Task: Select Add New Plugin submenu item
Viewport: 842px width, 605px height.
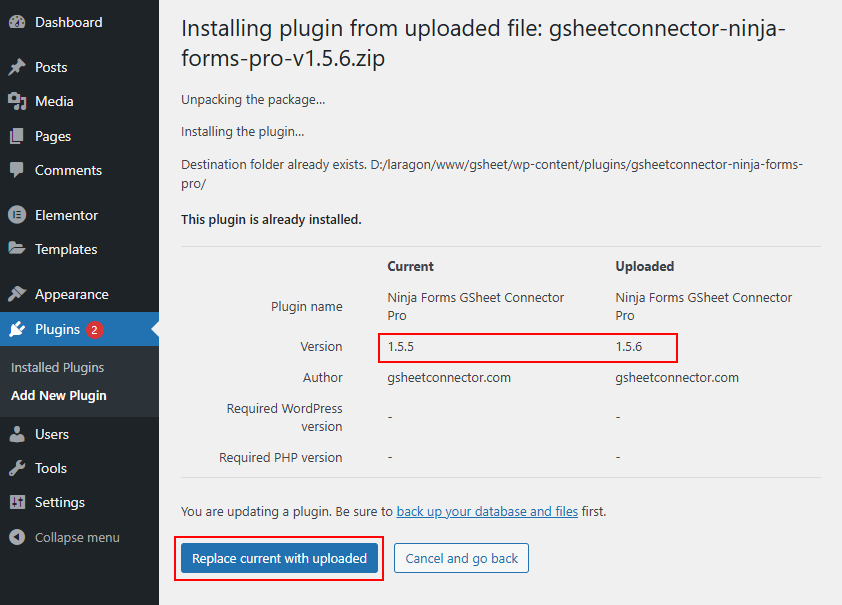Action: (59, 395)
